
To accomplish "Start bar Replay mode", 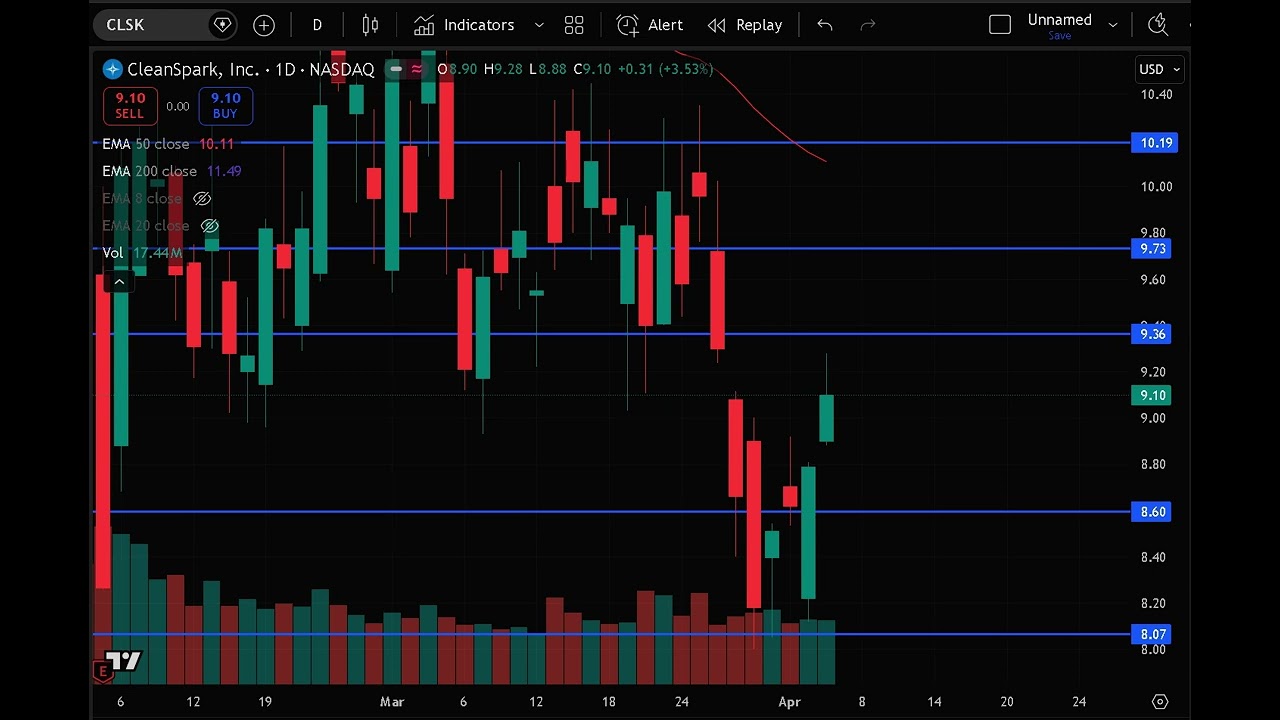I will click(745, 25).
